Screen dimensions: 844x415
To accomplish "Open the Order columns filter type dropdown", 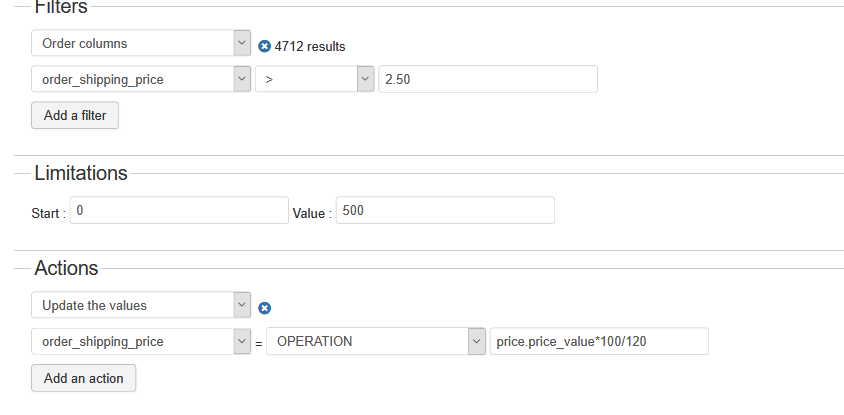I will (x=140, y=43).
